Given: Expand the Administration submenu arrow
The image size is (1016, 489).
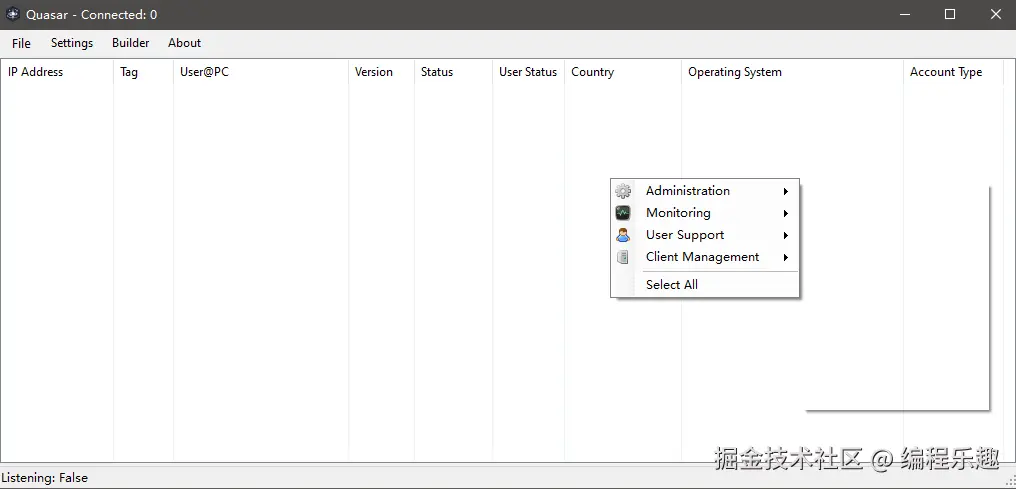Looking at the screenshot, I should point(785,191).
